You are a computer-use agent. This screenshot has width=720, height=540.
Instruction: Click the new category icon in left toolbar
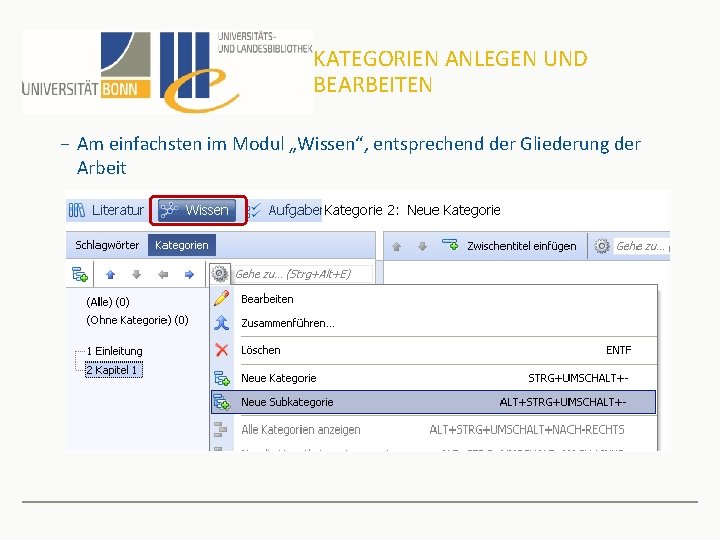[x=80, y=274]
